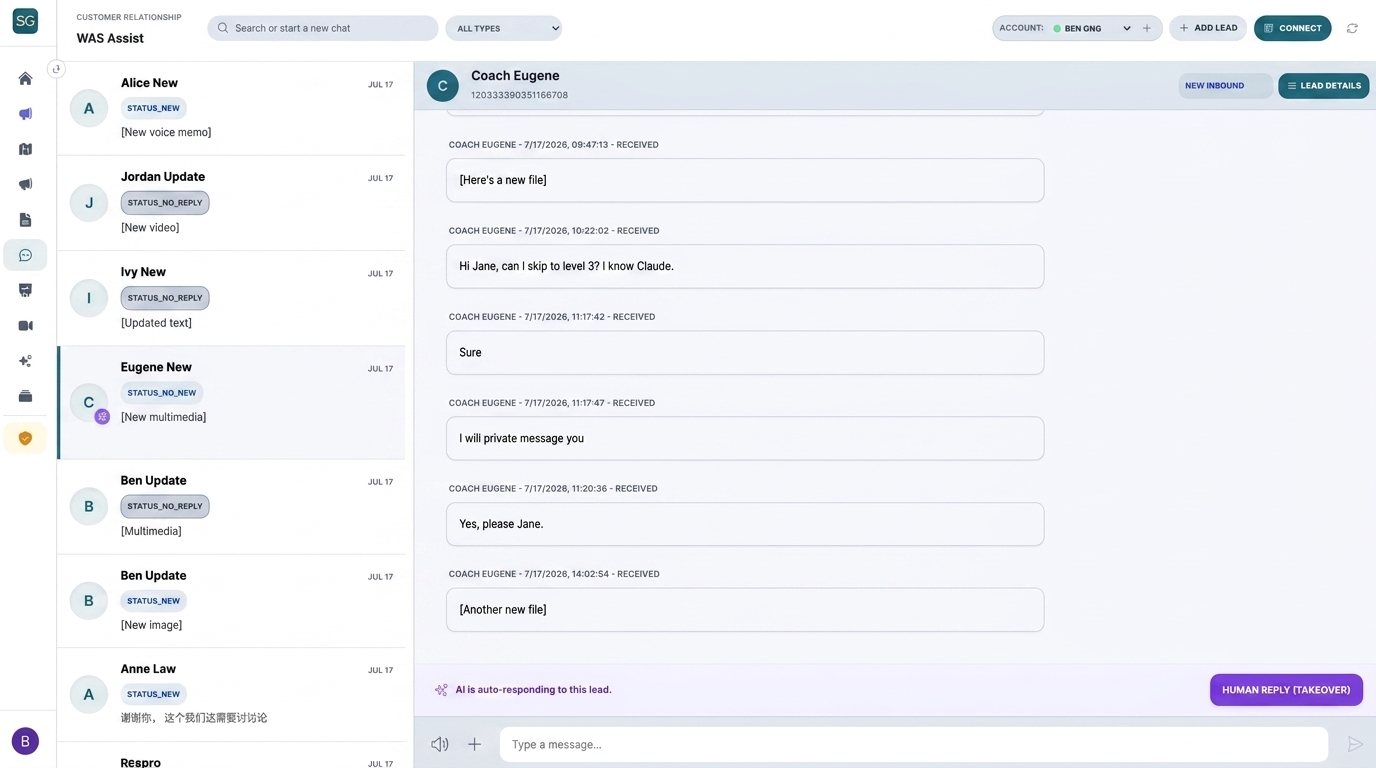Click the send arrow icon
The image size is (1376, 768).
click(1355, 744)
